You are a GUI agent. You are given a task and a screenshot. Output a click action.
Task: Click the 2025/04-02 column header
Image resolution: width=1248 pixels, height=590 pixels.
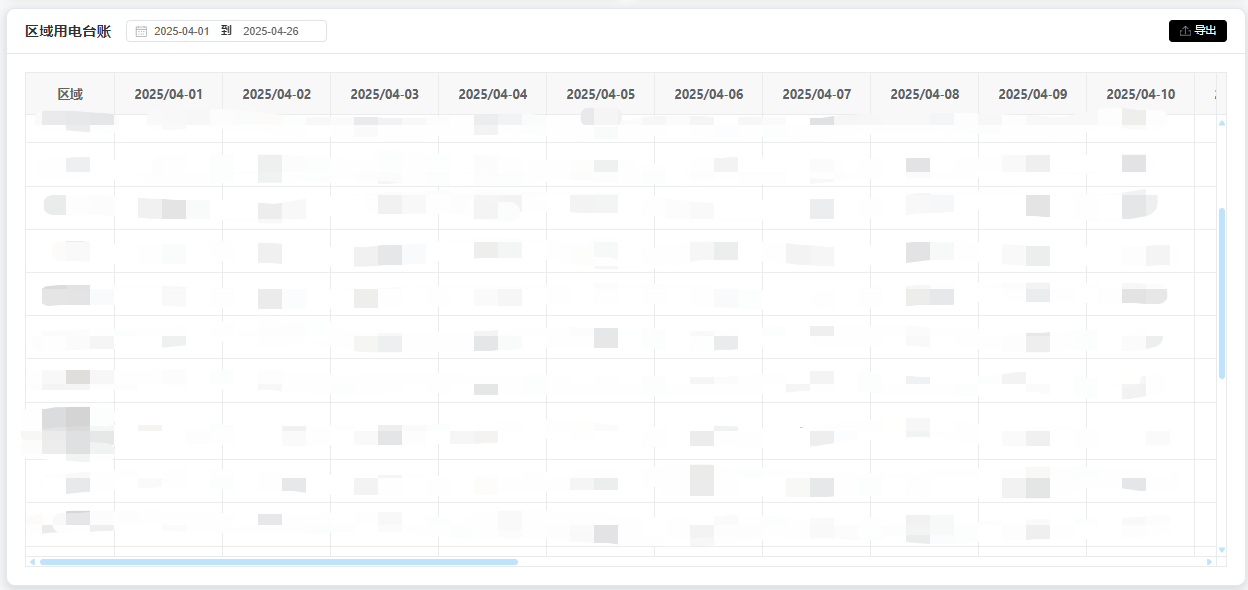point(276,94)
